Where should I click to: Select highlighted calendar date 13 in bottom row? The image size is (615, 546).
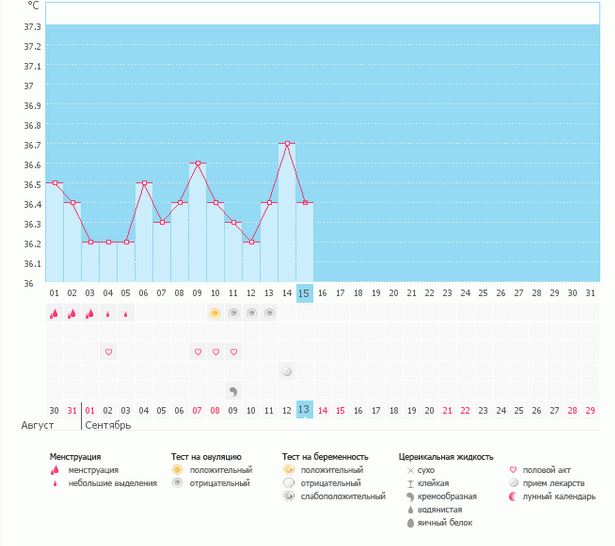click(305, 410)
